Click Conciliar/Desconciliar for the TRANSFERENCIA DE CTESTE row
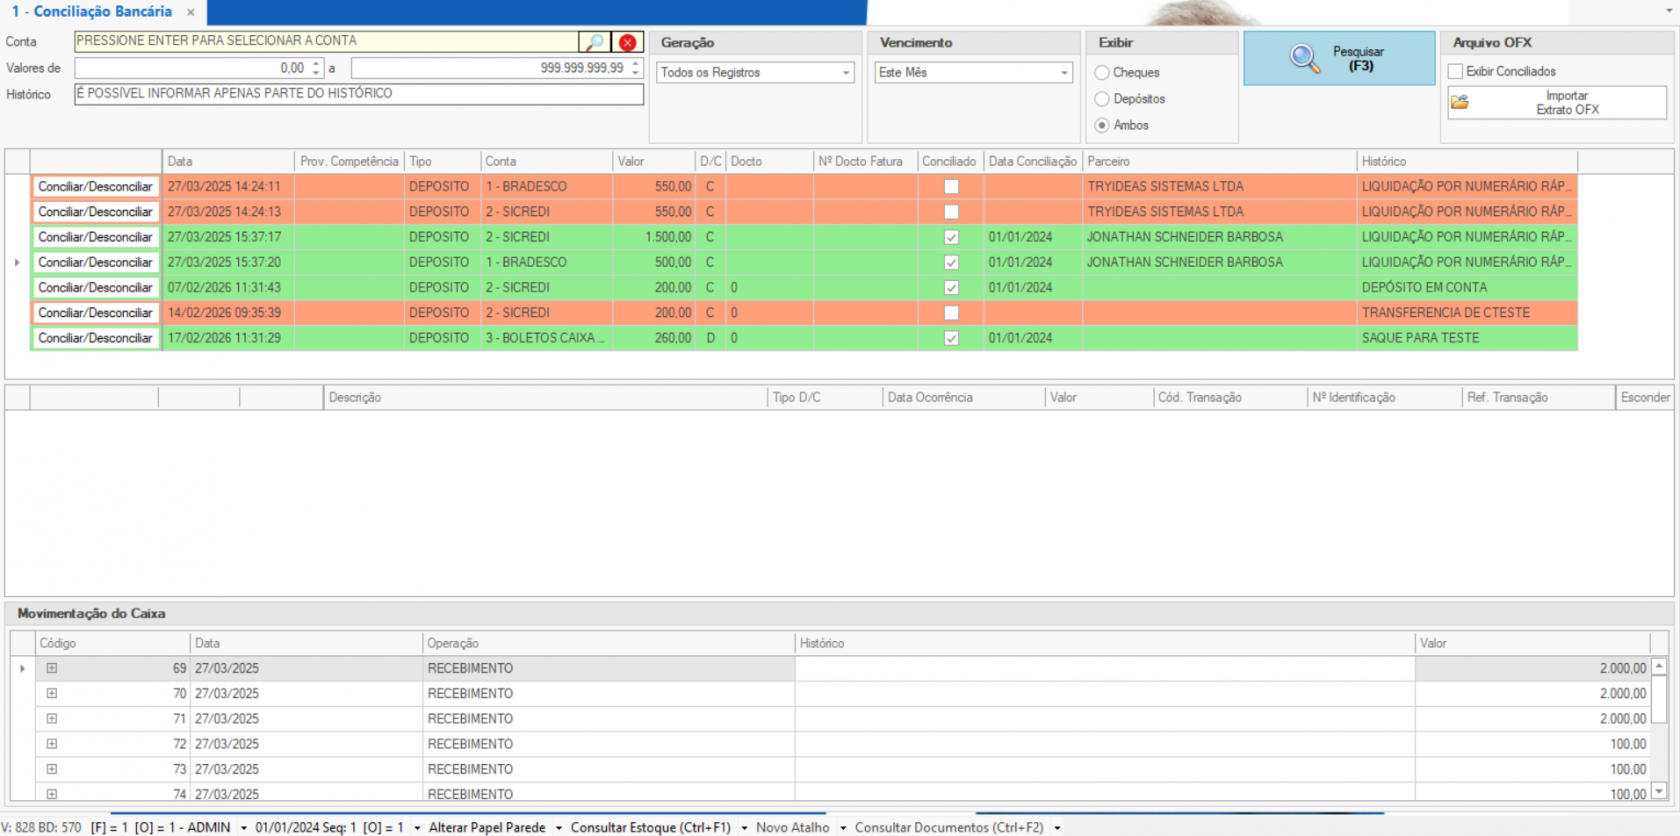 (x=95, y=313)
